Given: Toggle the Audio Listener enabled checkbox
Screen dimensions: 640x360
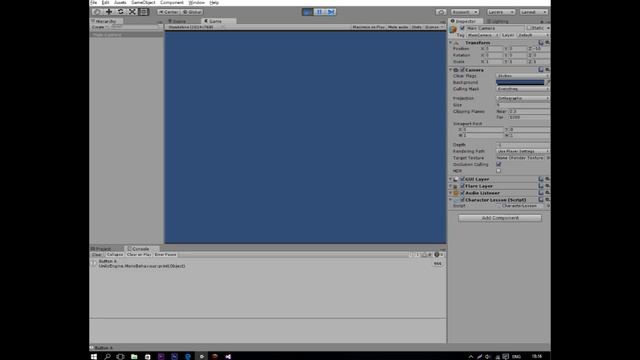Looking at the screenshot, I should [462, 193].
